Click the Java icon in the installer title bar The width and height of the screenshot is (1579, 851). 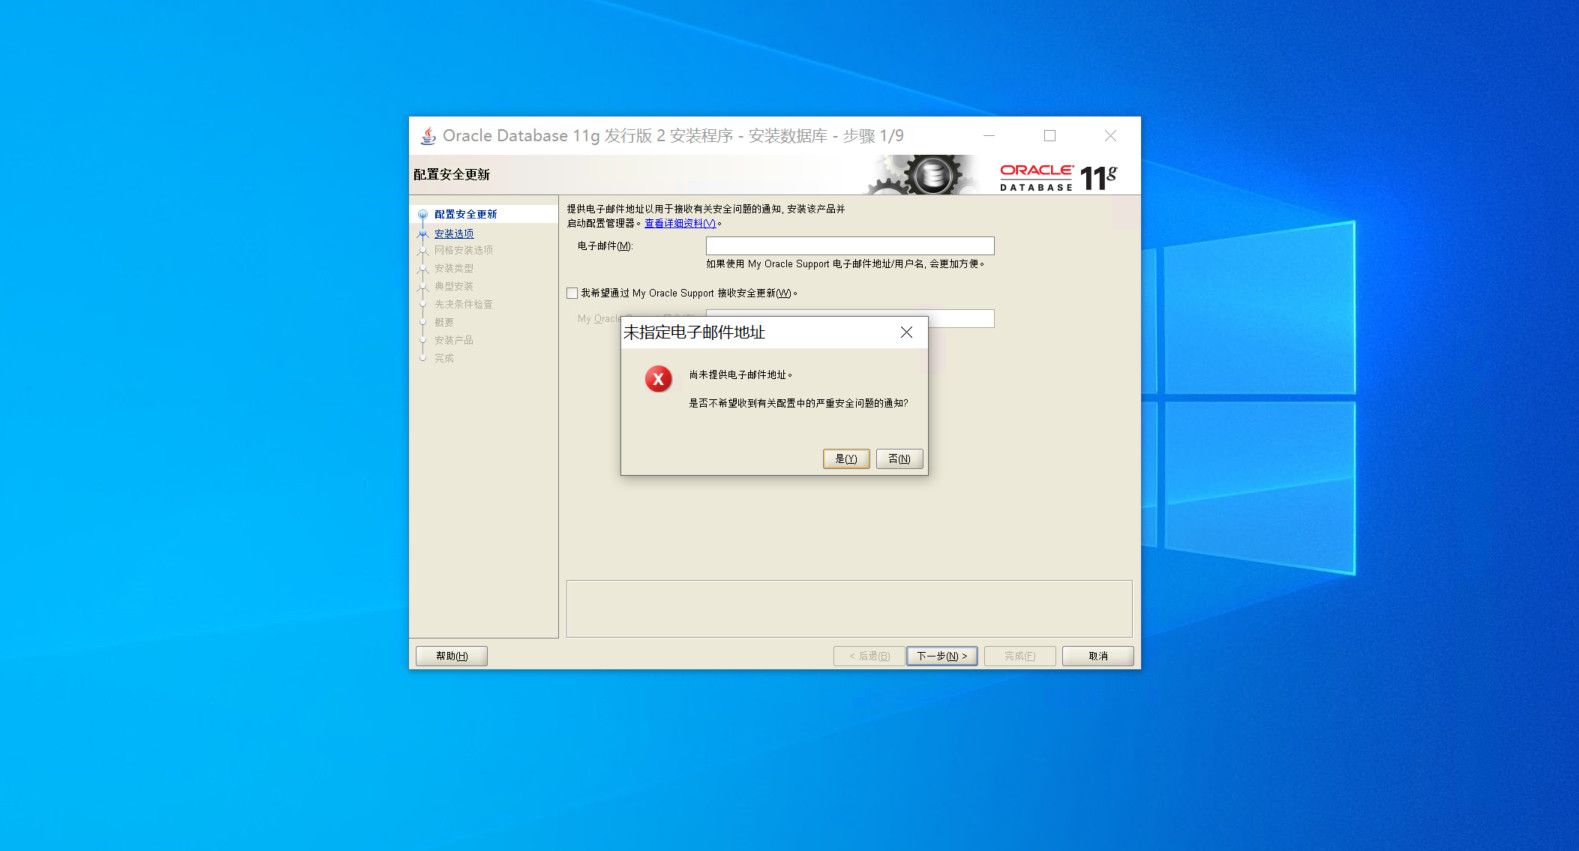428,136
